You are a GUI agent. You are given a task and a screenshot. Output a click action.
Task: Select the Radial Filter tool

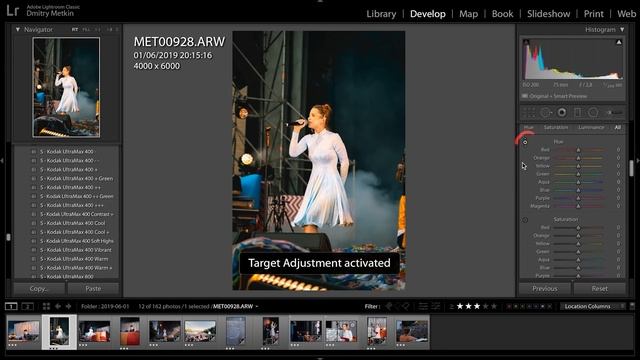click(593, 113)
